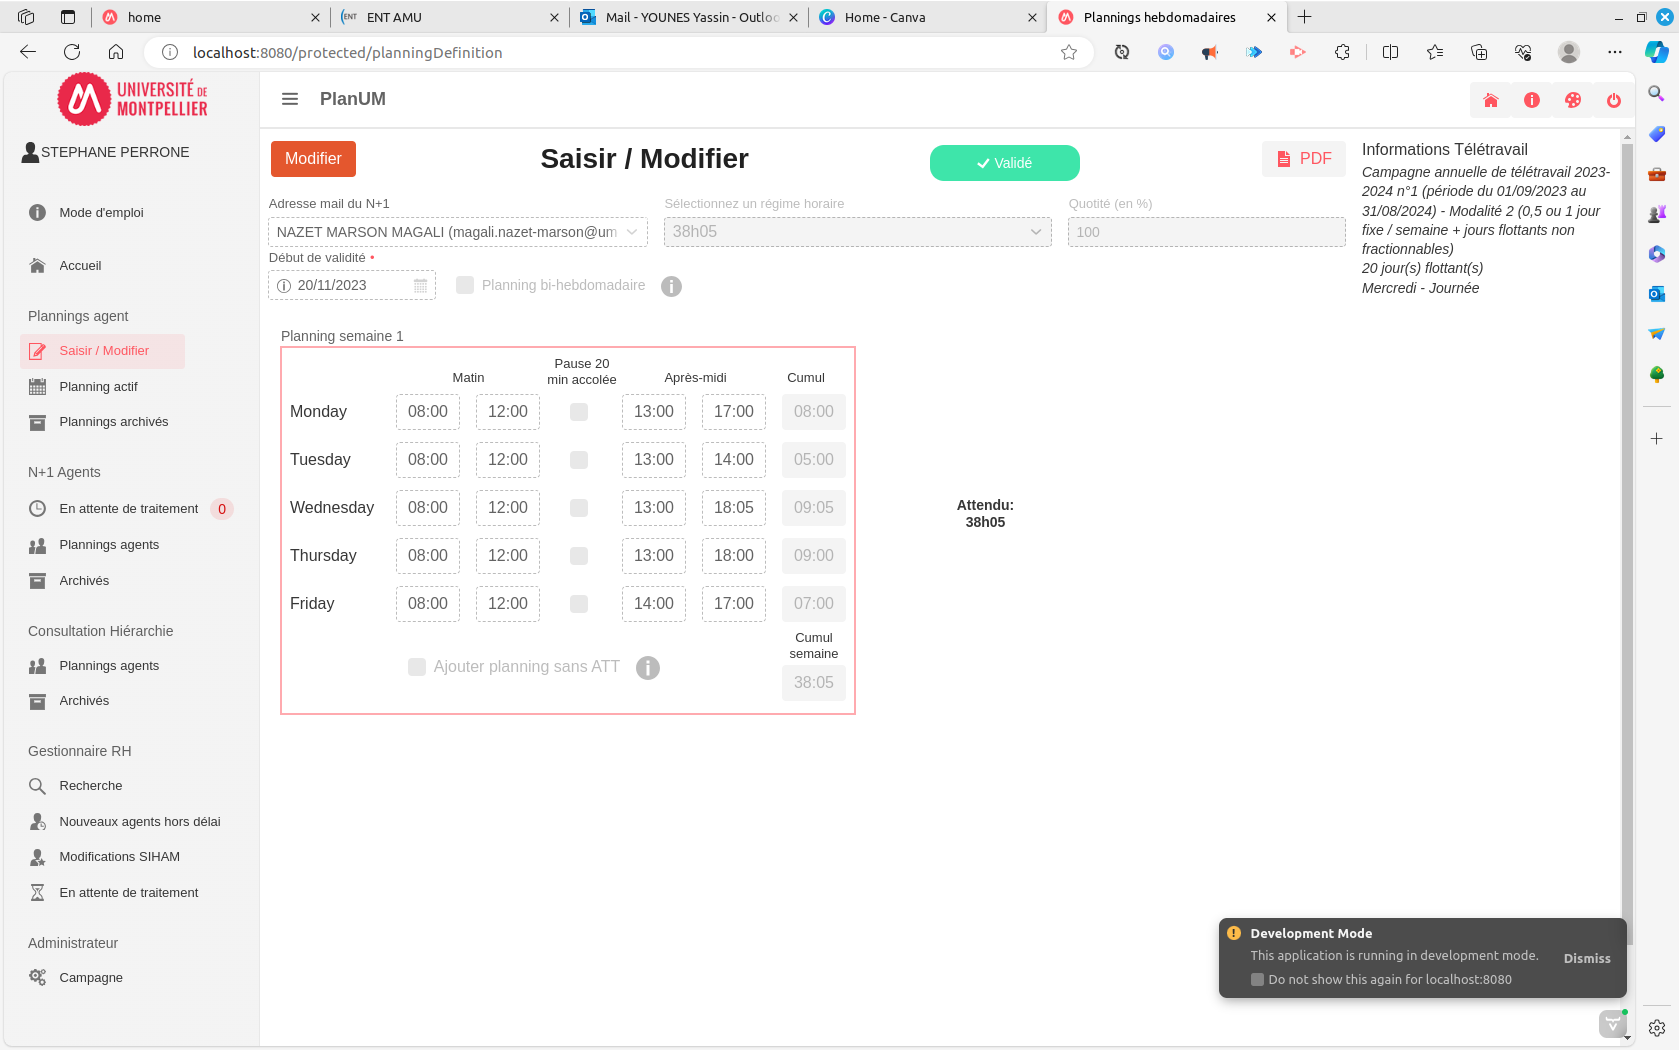Image resolution: width=1680 pixels, height=1050 pixels.
Task: Switch to the ENT AMU tab
Action: tap(450, 17)
